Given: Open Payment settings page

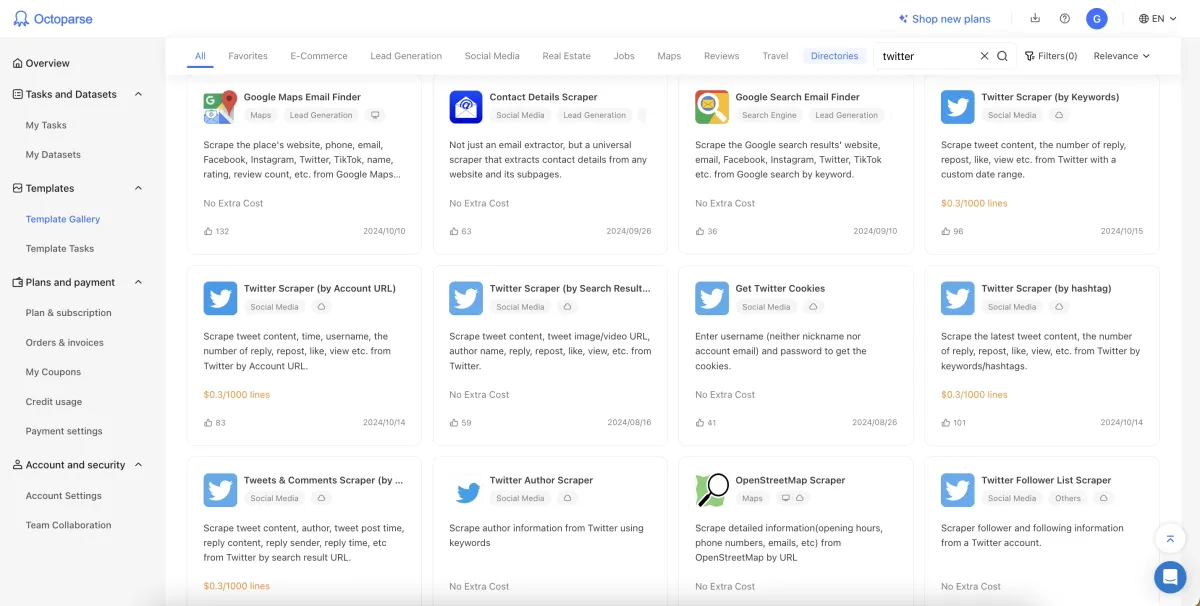Looking at the screenshot, I should (x=64, y=432).
